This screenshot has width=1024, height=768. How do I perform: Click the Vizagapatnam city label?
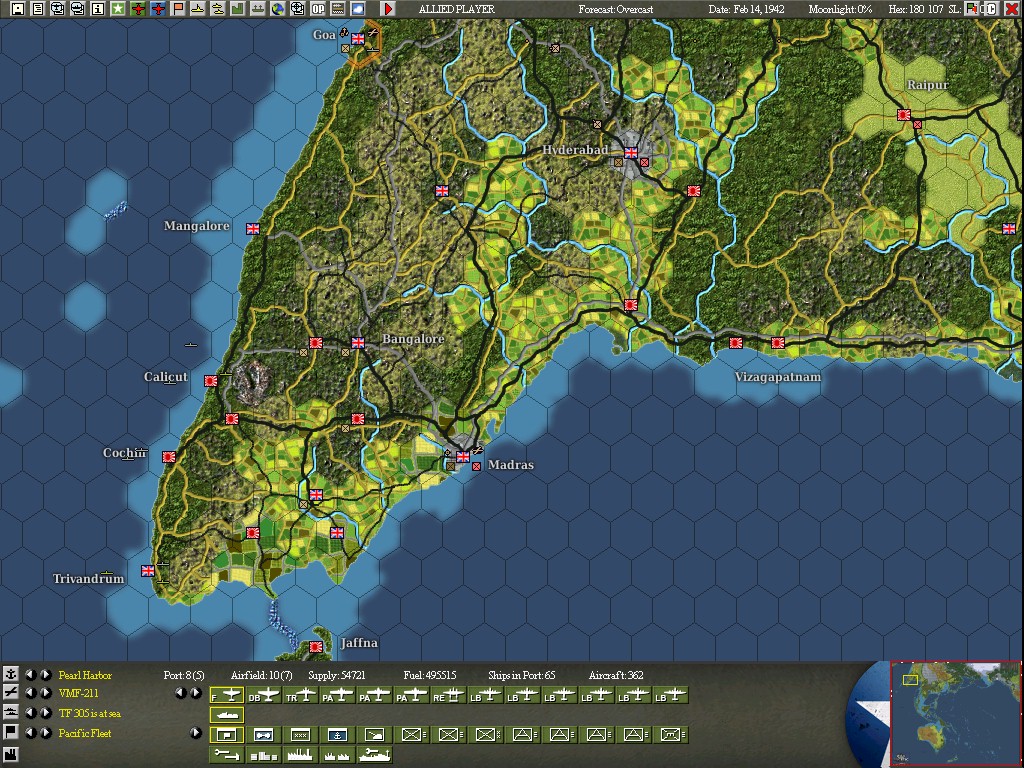click(x=778, y=377)
